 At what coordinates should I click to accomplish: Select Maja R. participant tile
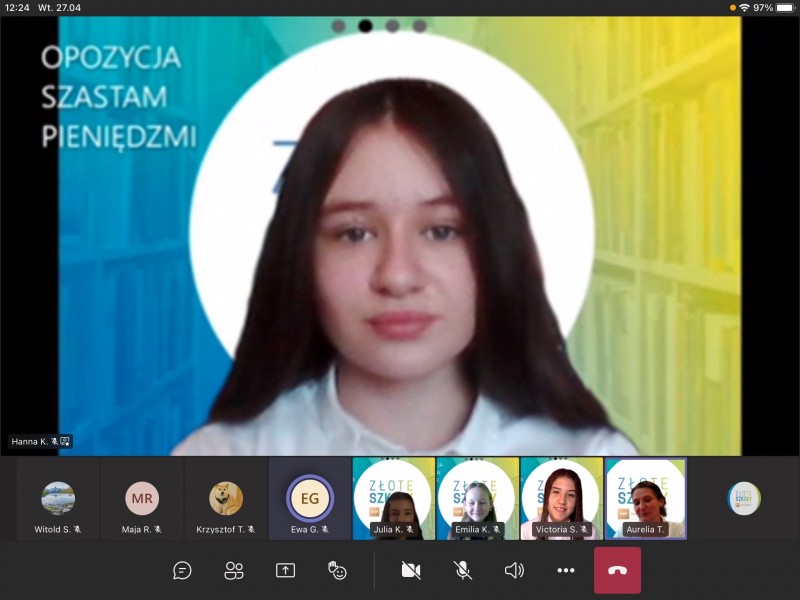coord(142,498)
